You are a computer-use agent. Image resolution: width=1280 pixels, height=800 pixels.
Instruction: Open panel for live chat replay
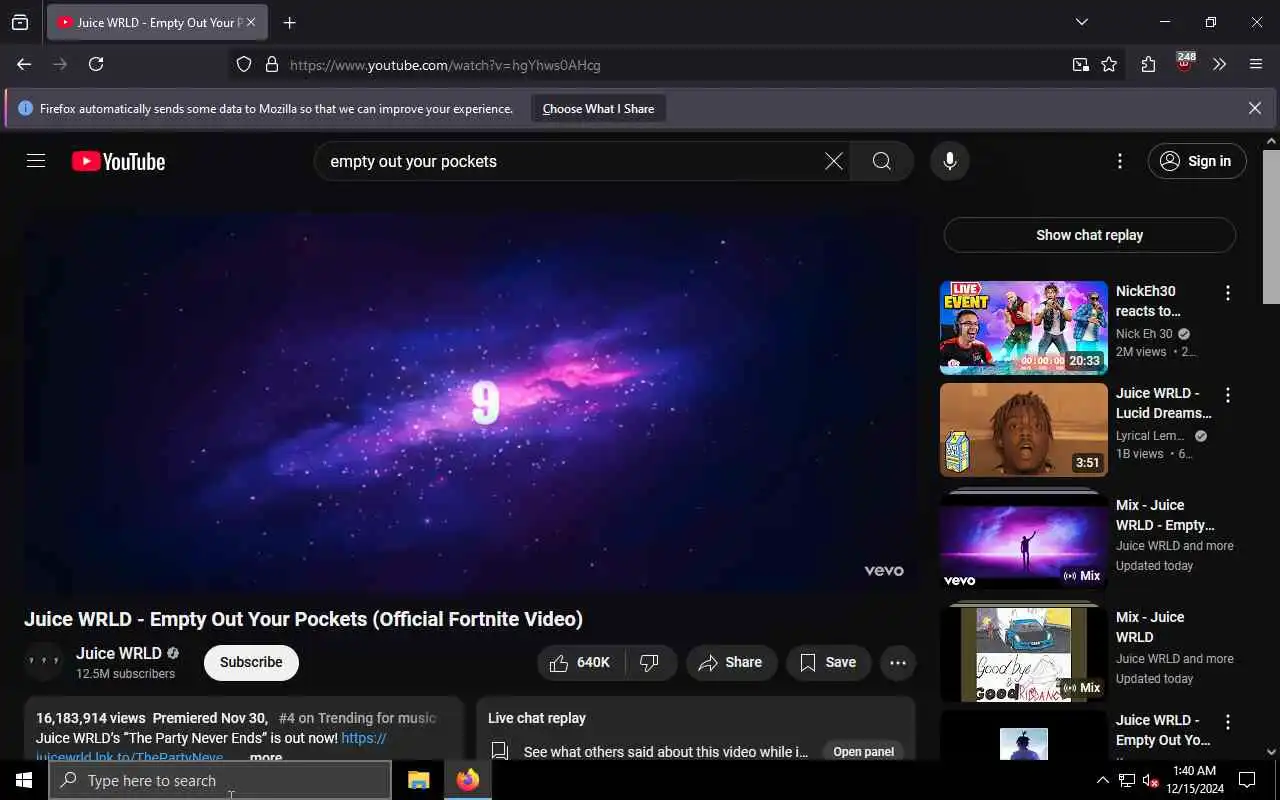click(863, 752)
